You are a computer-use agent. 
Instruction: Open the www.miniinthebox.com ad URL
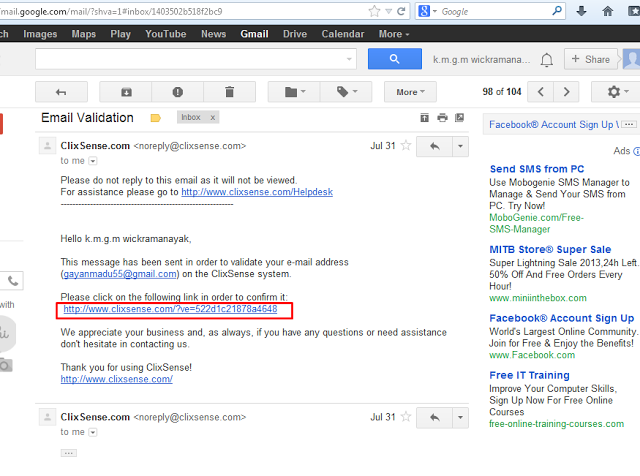click(x=538, y=298)
